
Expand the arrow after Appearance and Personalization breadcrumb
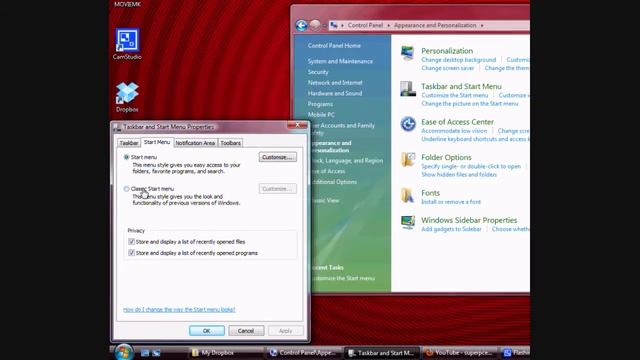(482, 25)
